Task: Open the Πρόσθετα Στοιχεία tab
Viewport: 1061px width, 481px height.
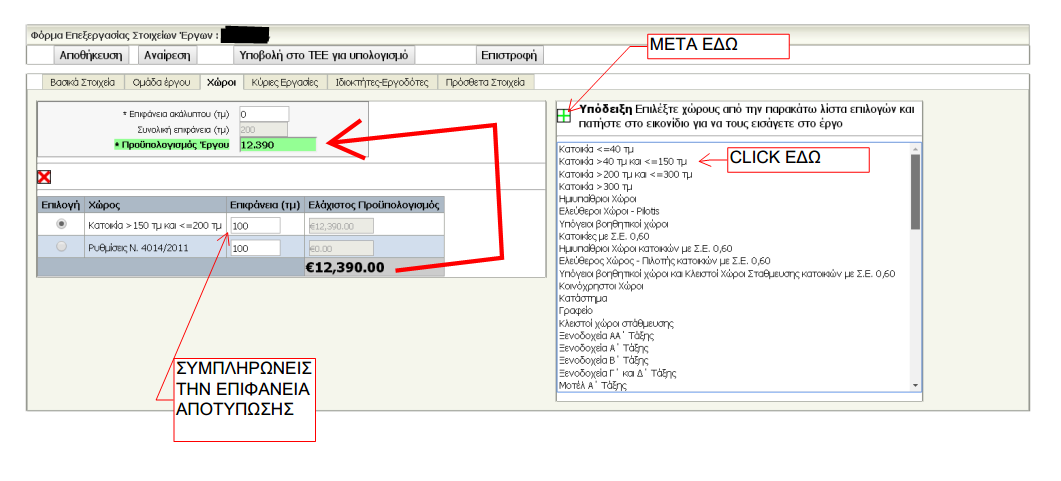Action: 486,82
